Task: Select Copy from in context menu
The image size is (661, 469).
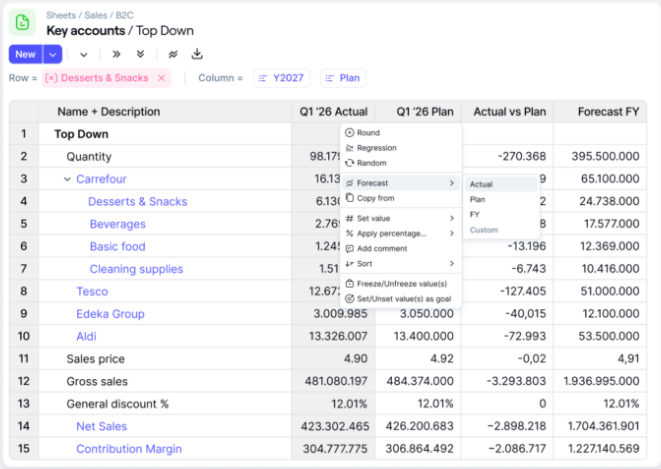Action: pyautogui.click(x=401, y=198)
